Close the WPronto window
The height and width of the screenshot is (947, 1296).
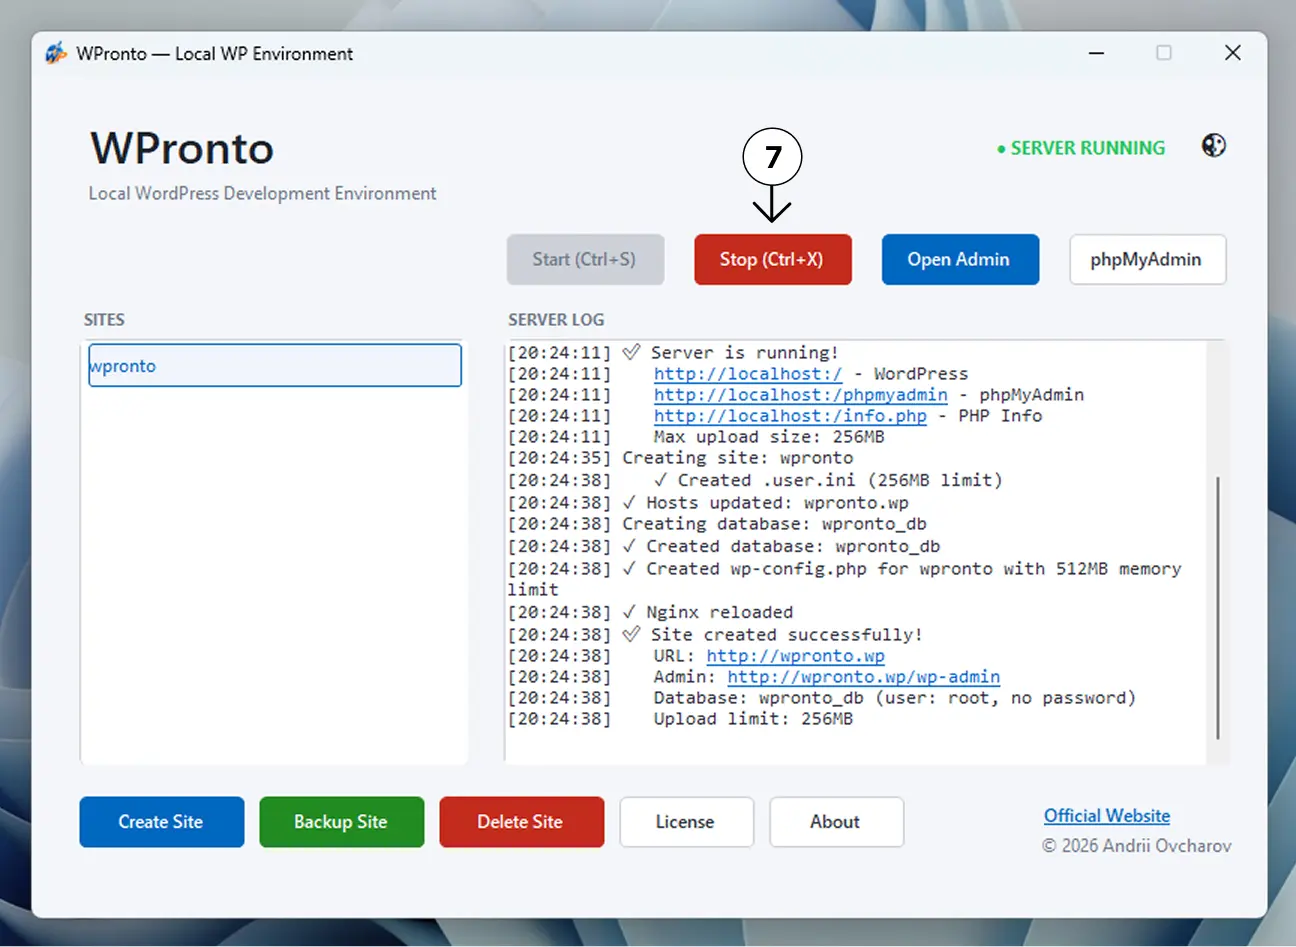click(x=1233, y=53)
